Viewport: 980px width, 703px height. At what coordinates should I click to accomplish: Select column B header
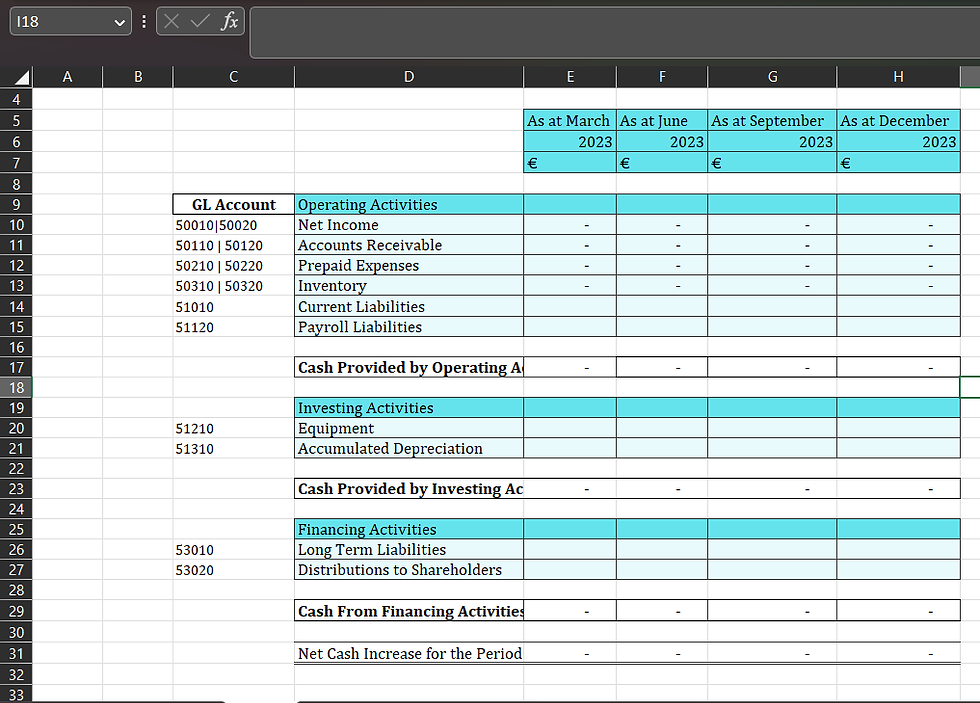click(x=138, y=77)
